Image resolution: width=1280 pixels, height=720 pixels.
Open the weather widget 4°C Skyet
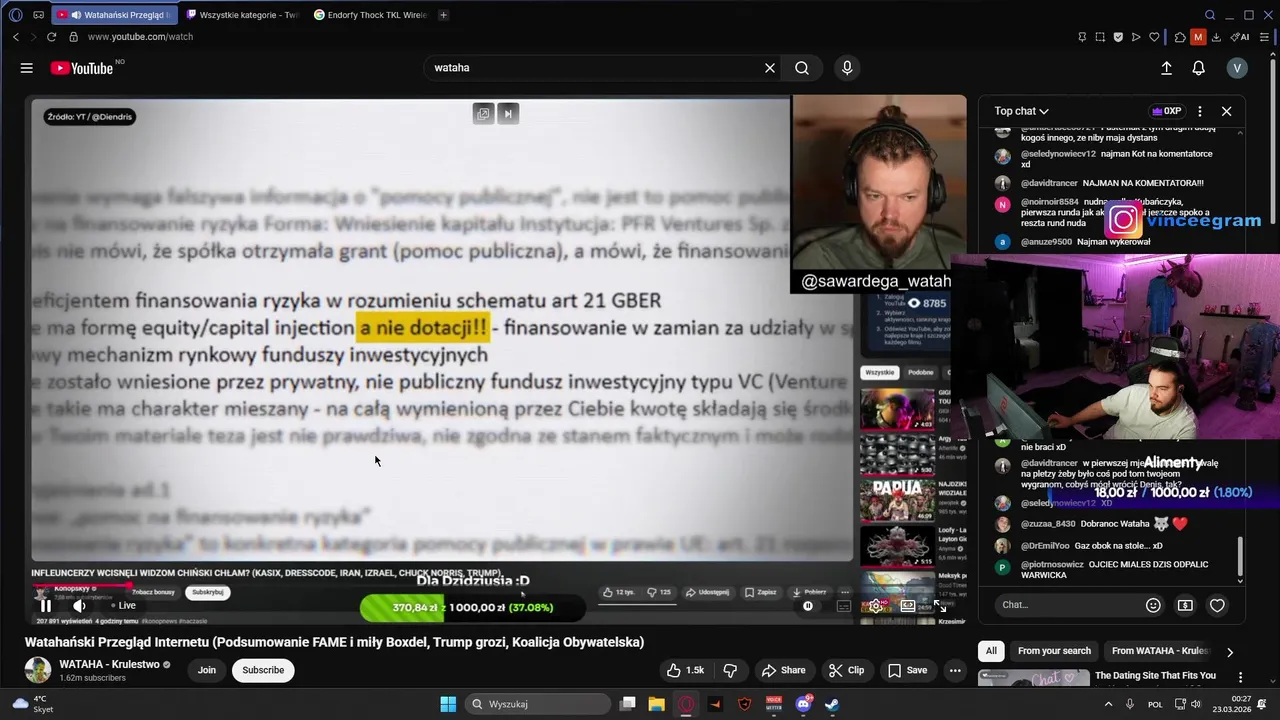32,704
